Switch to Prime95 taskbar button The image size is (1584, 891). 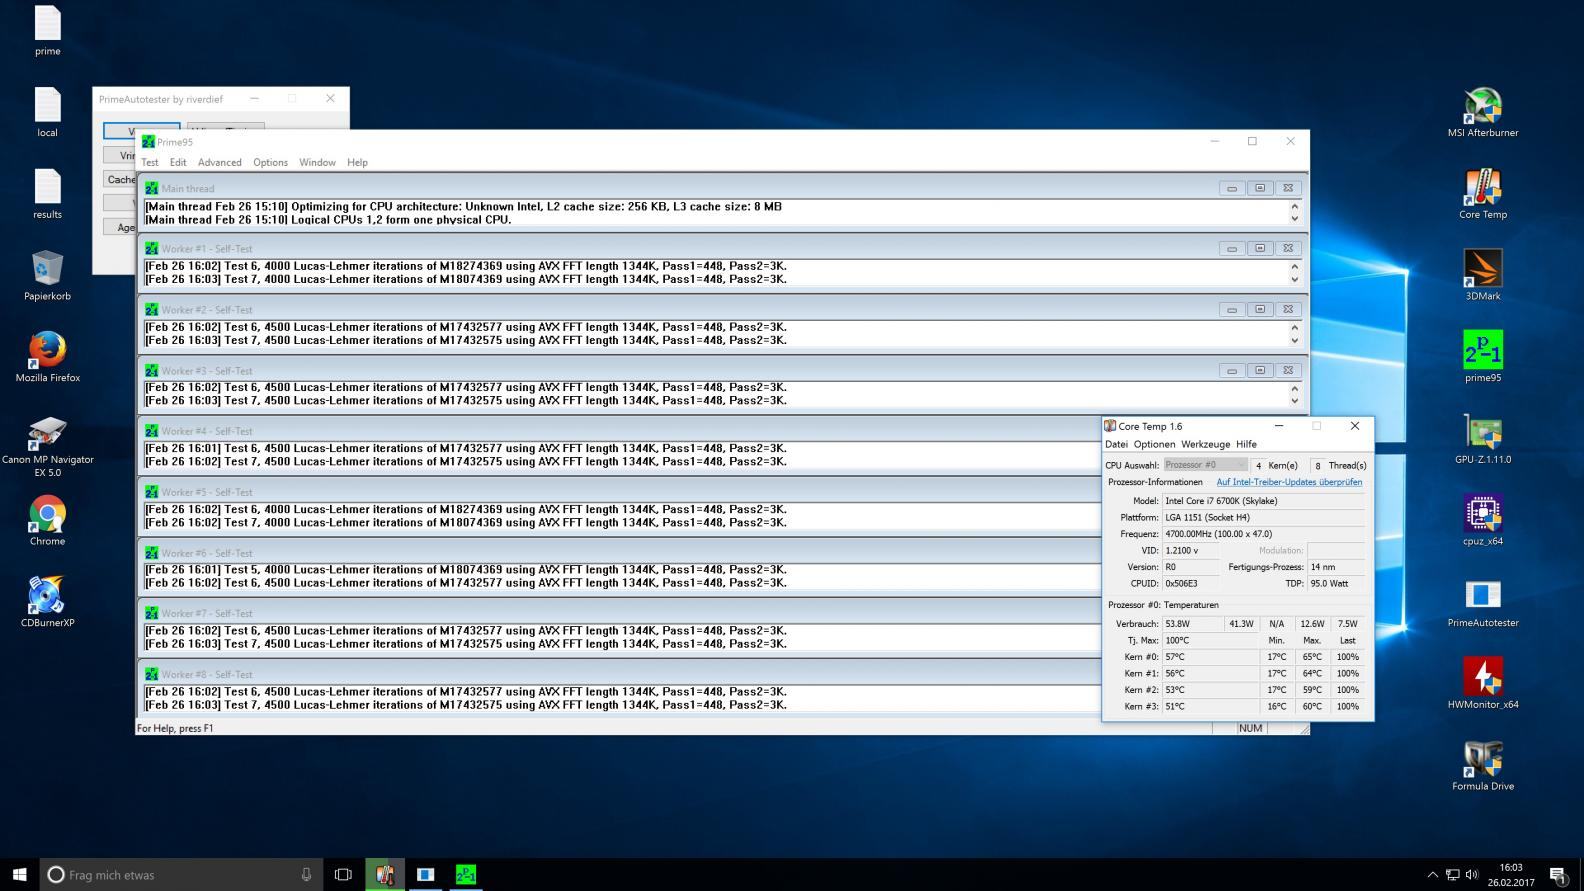click(x=465, y=874)
